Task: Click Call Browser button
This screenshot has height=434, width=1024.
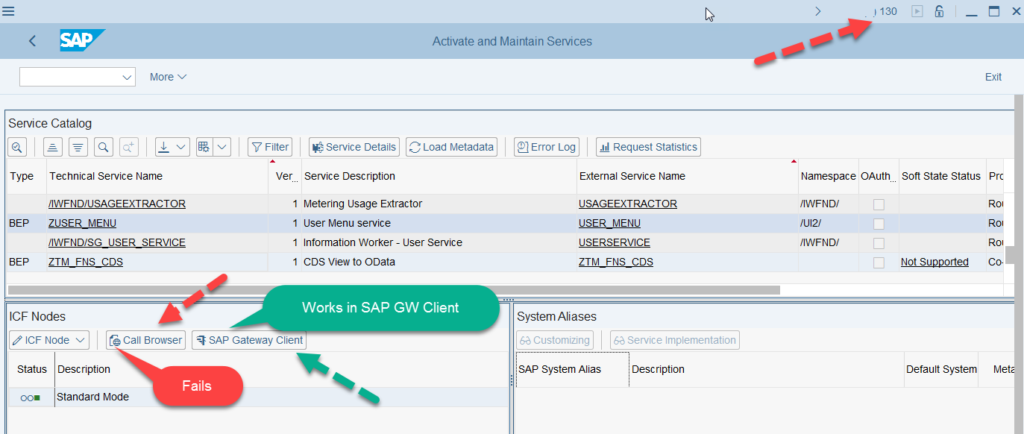Action: [x=146, y=340]
